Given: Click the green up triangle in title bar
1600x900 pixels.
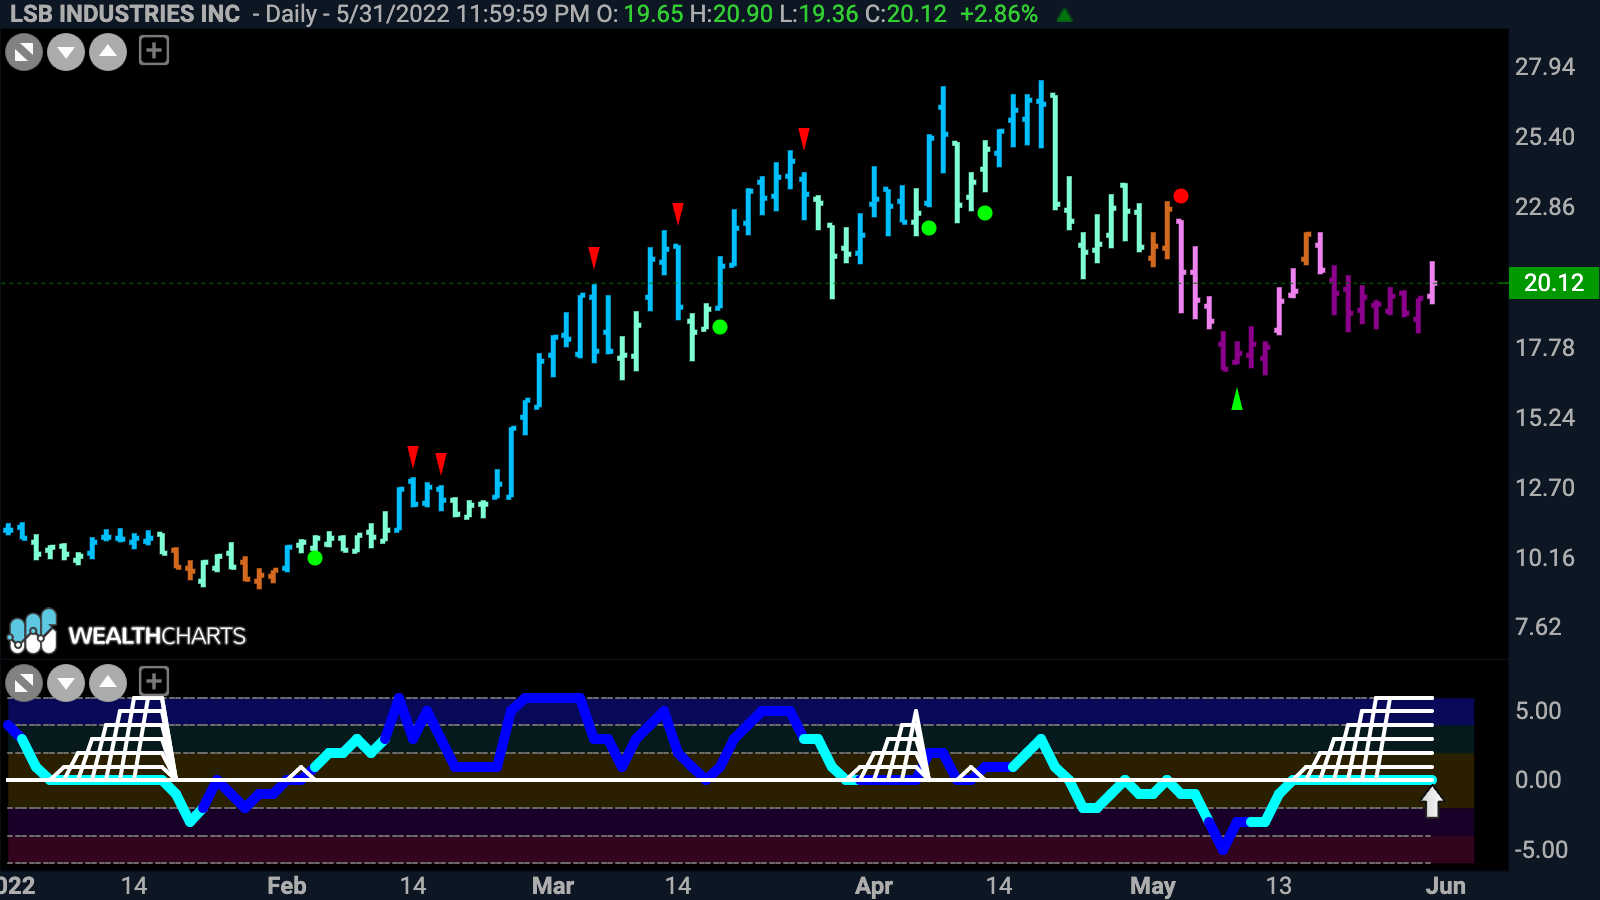Looking at the screenshot, I should point(1065,15).
